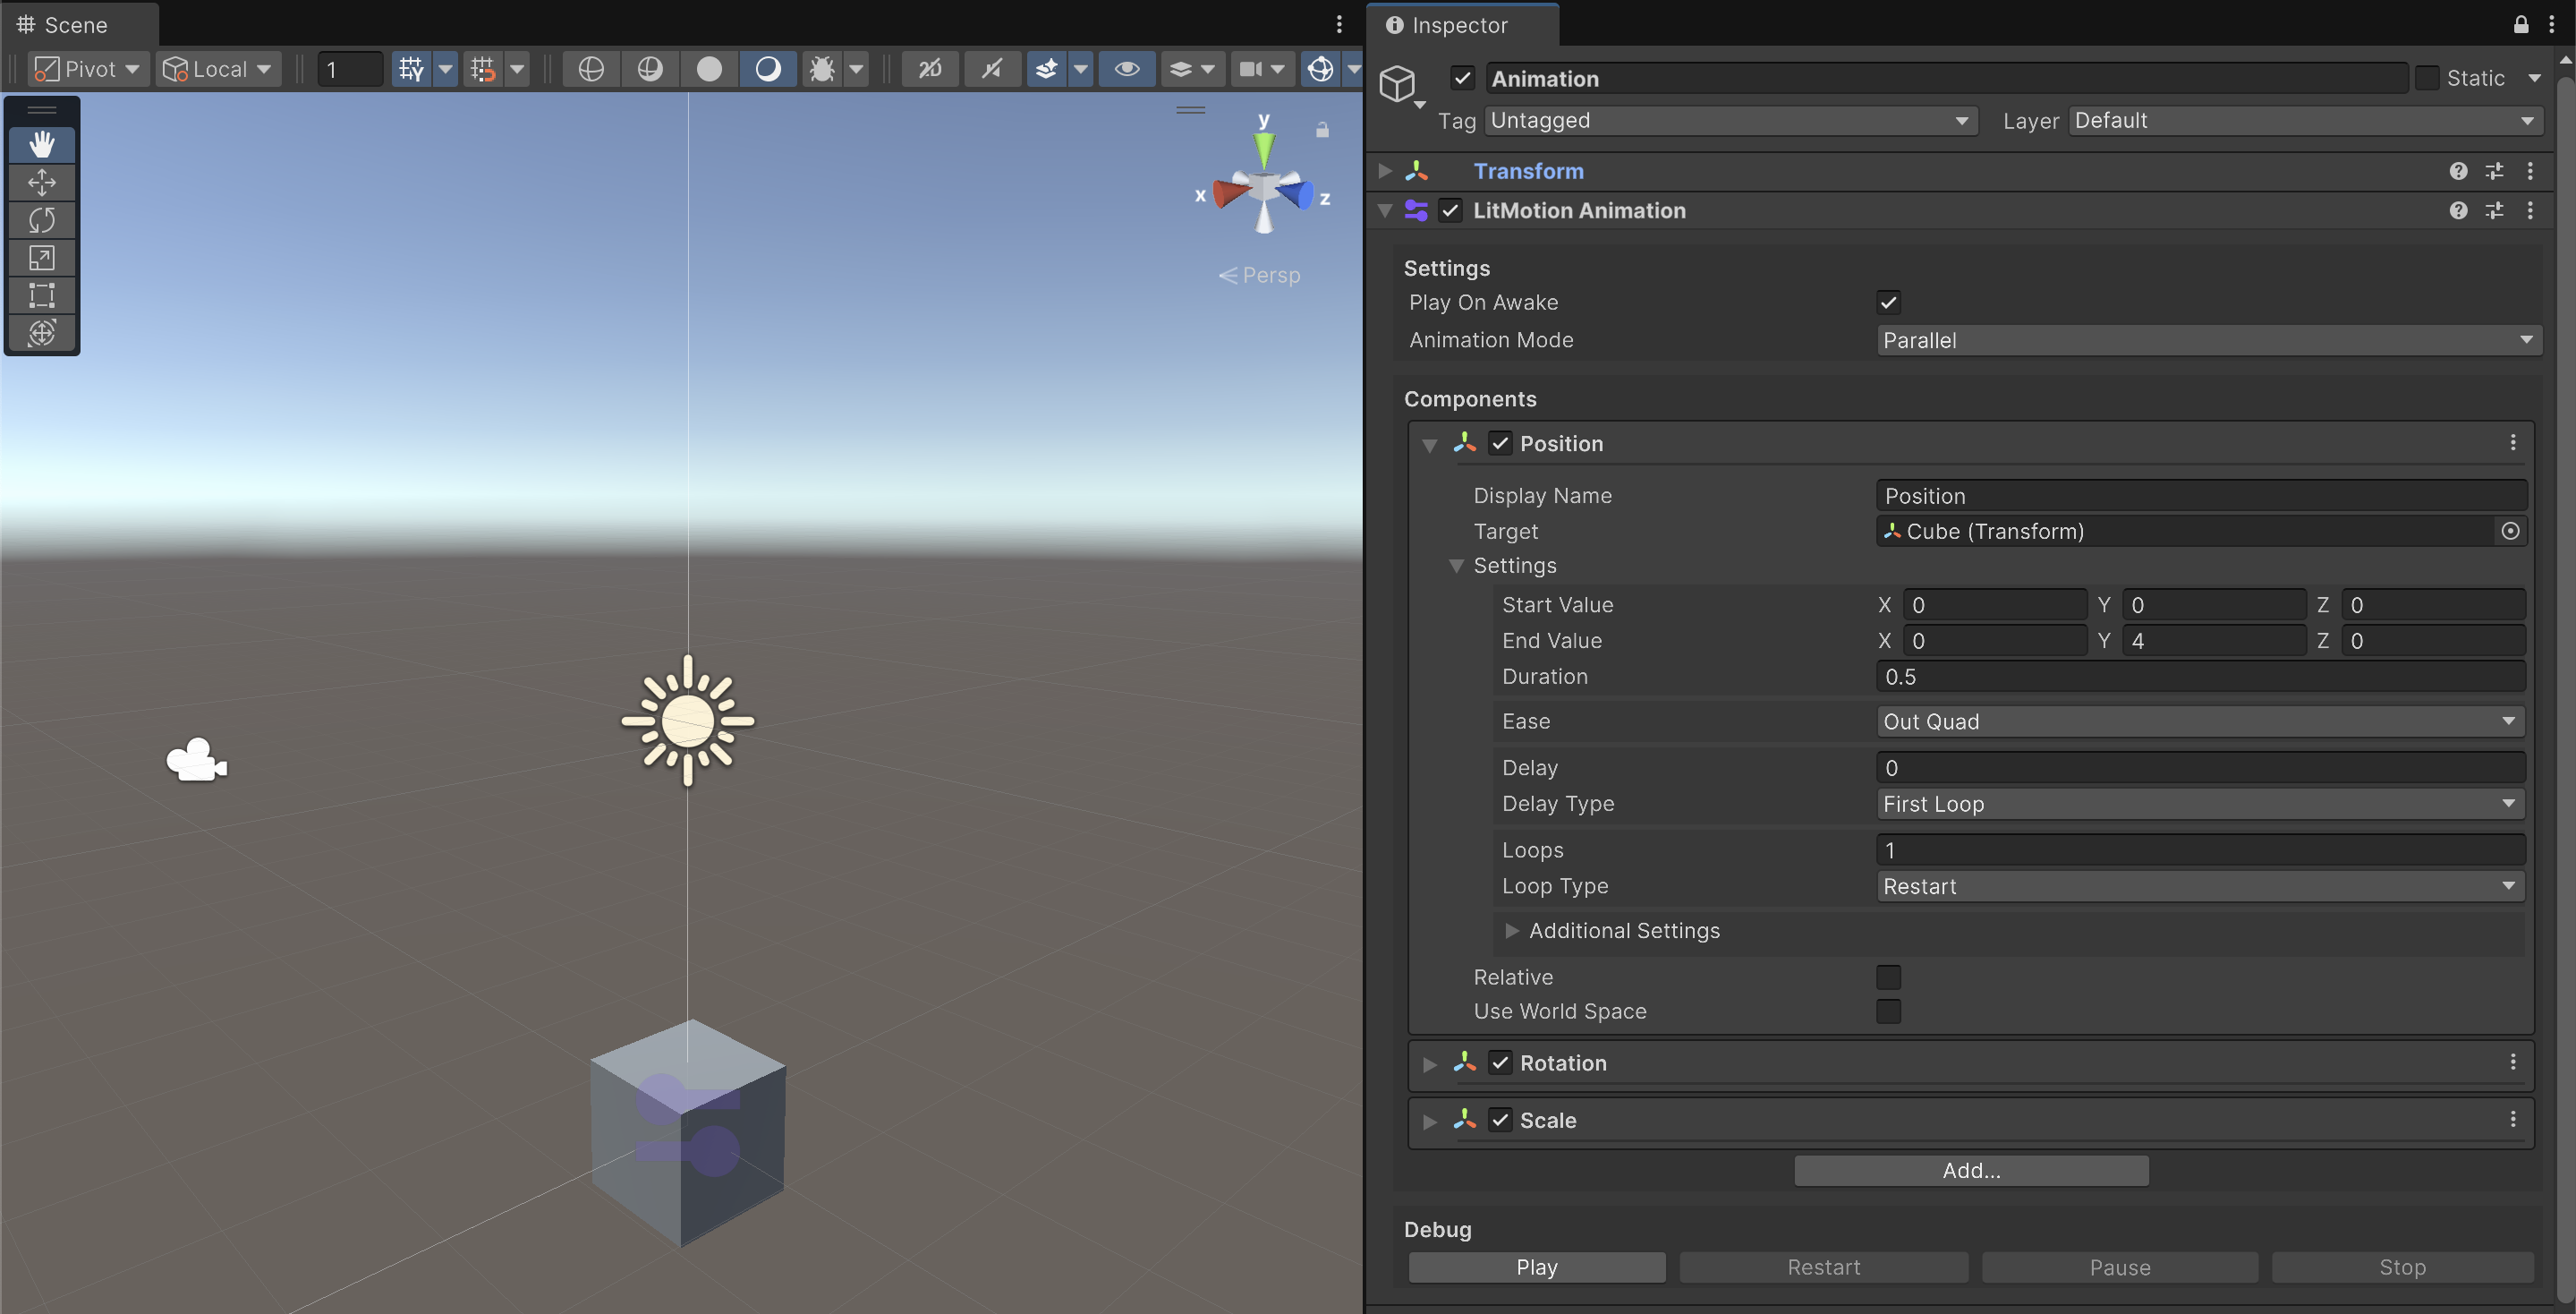This screenshot has width=2576, height=1314.
Task: Select the Hand view tool
Action: pyautogui.click(x=42, y=144)
